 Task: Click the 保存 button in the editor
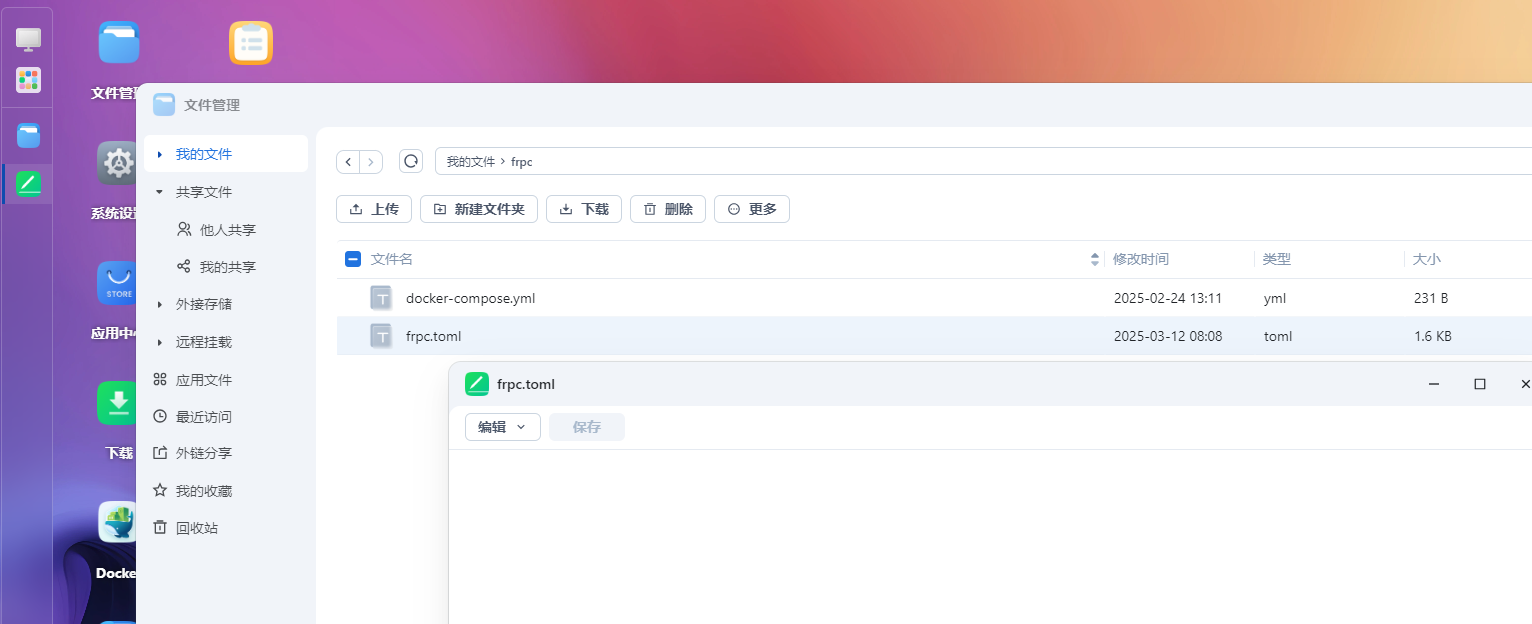pyautogui.click(x=587, y=427)
